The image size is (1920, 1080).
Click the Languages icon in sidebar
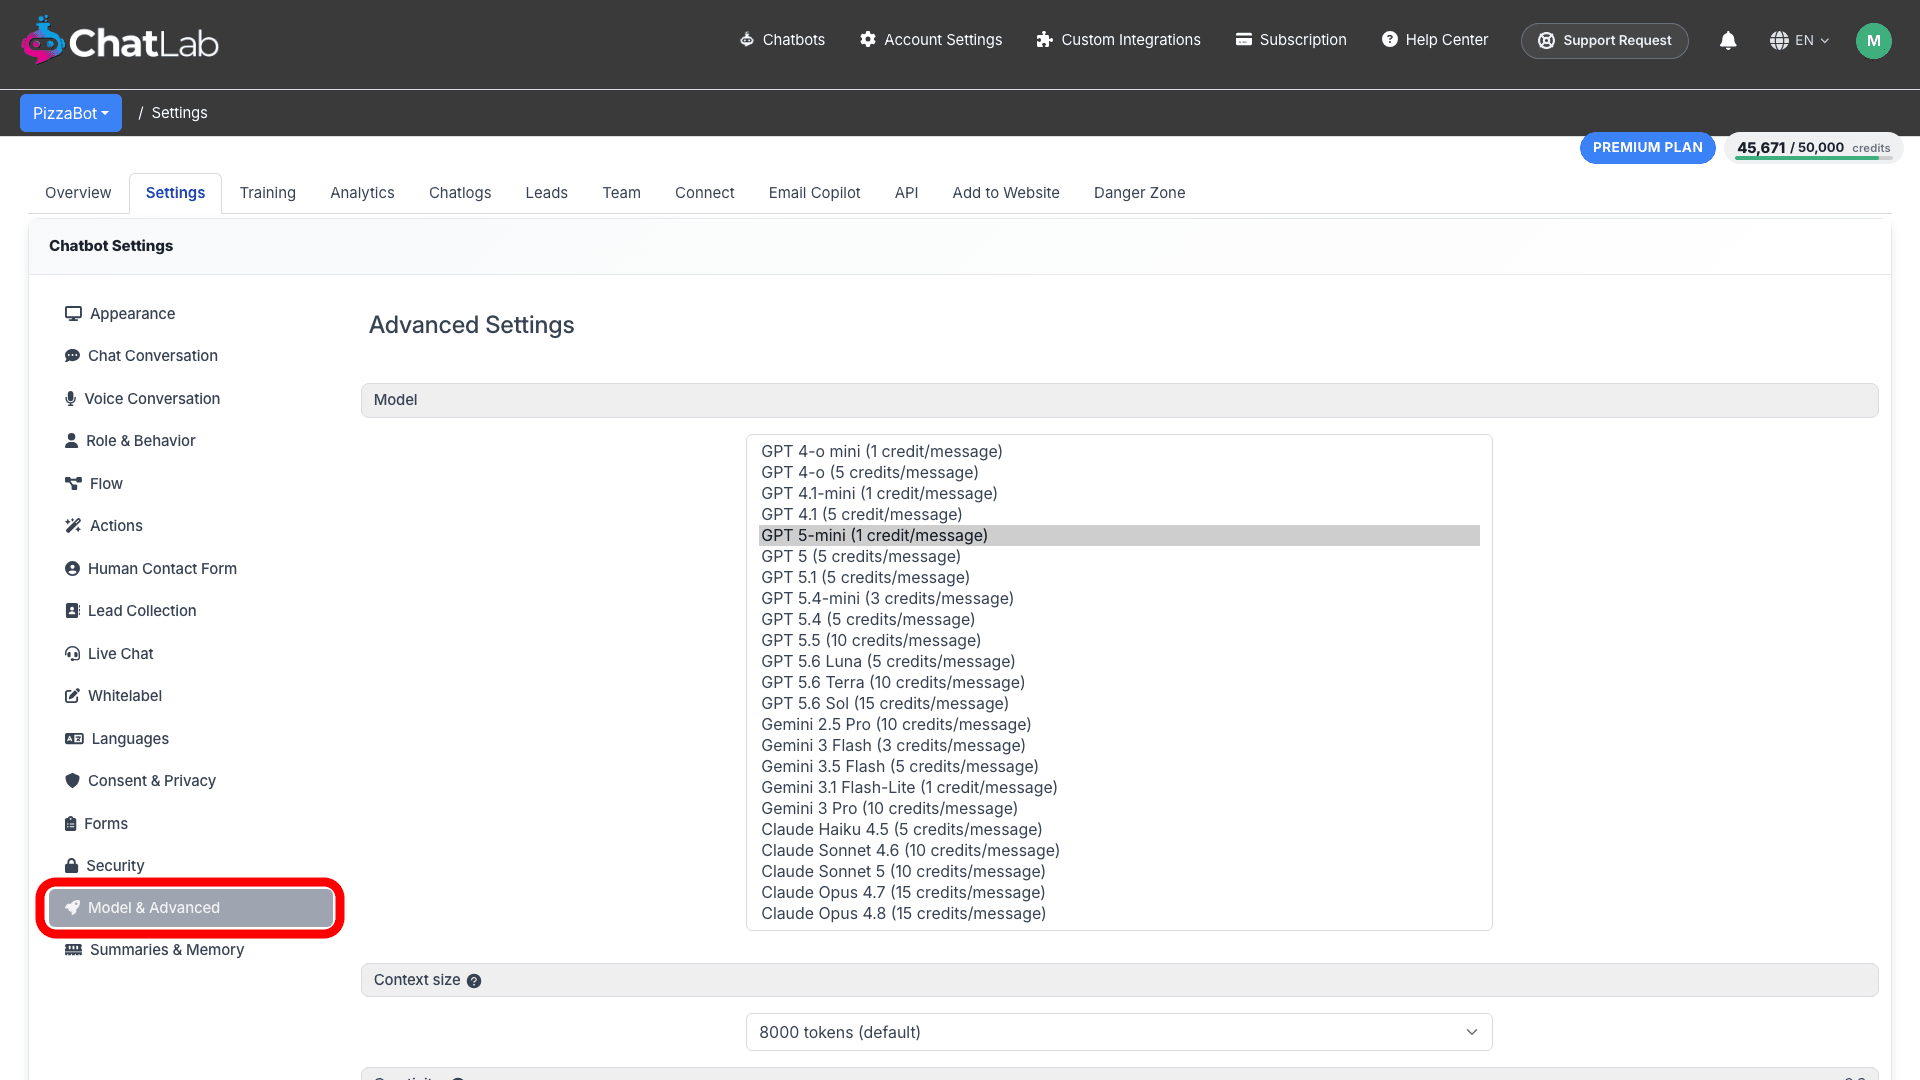pos(74,739)
